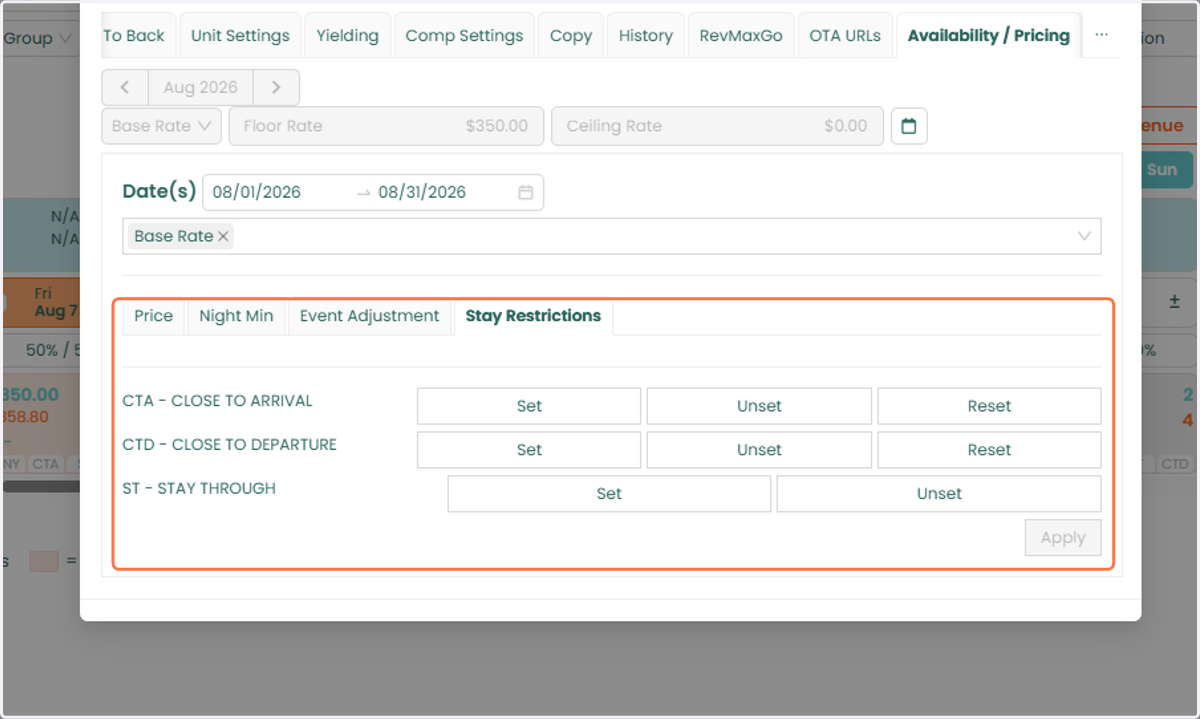
Task: Click Aug 2026 month label
Action: [x=200, y=87]
